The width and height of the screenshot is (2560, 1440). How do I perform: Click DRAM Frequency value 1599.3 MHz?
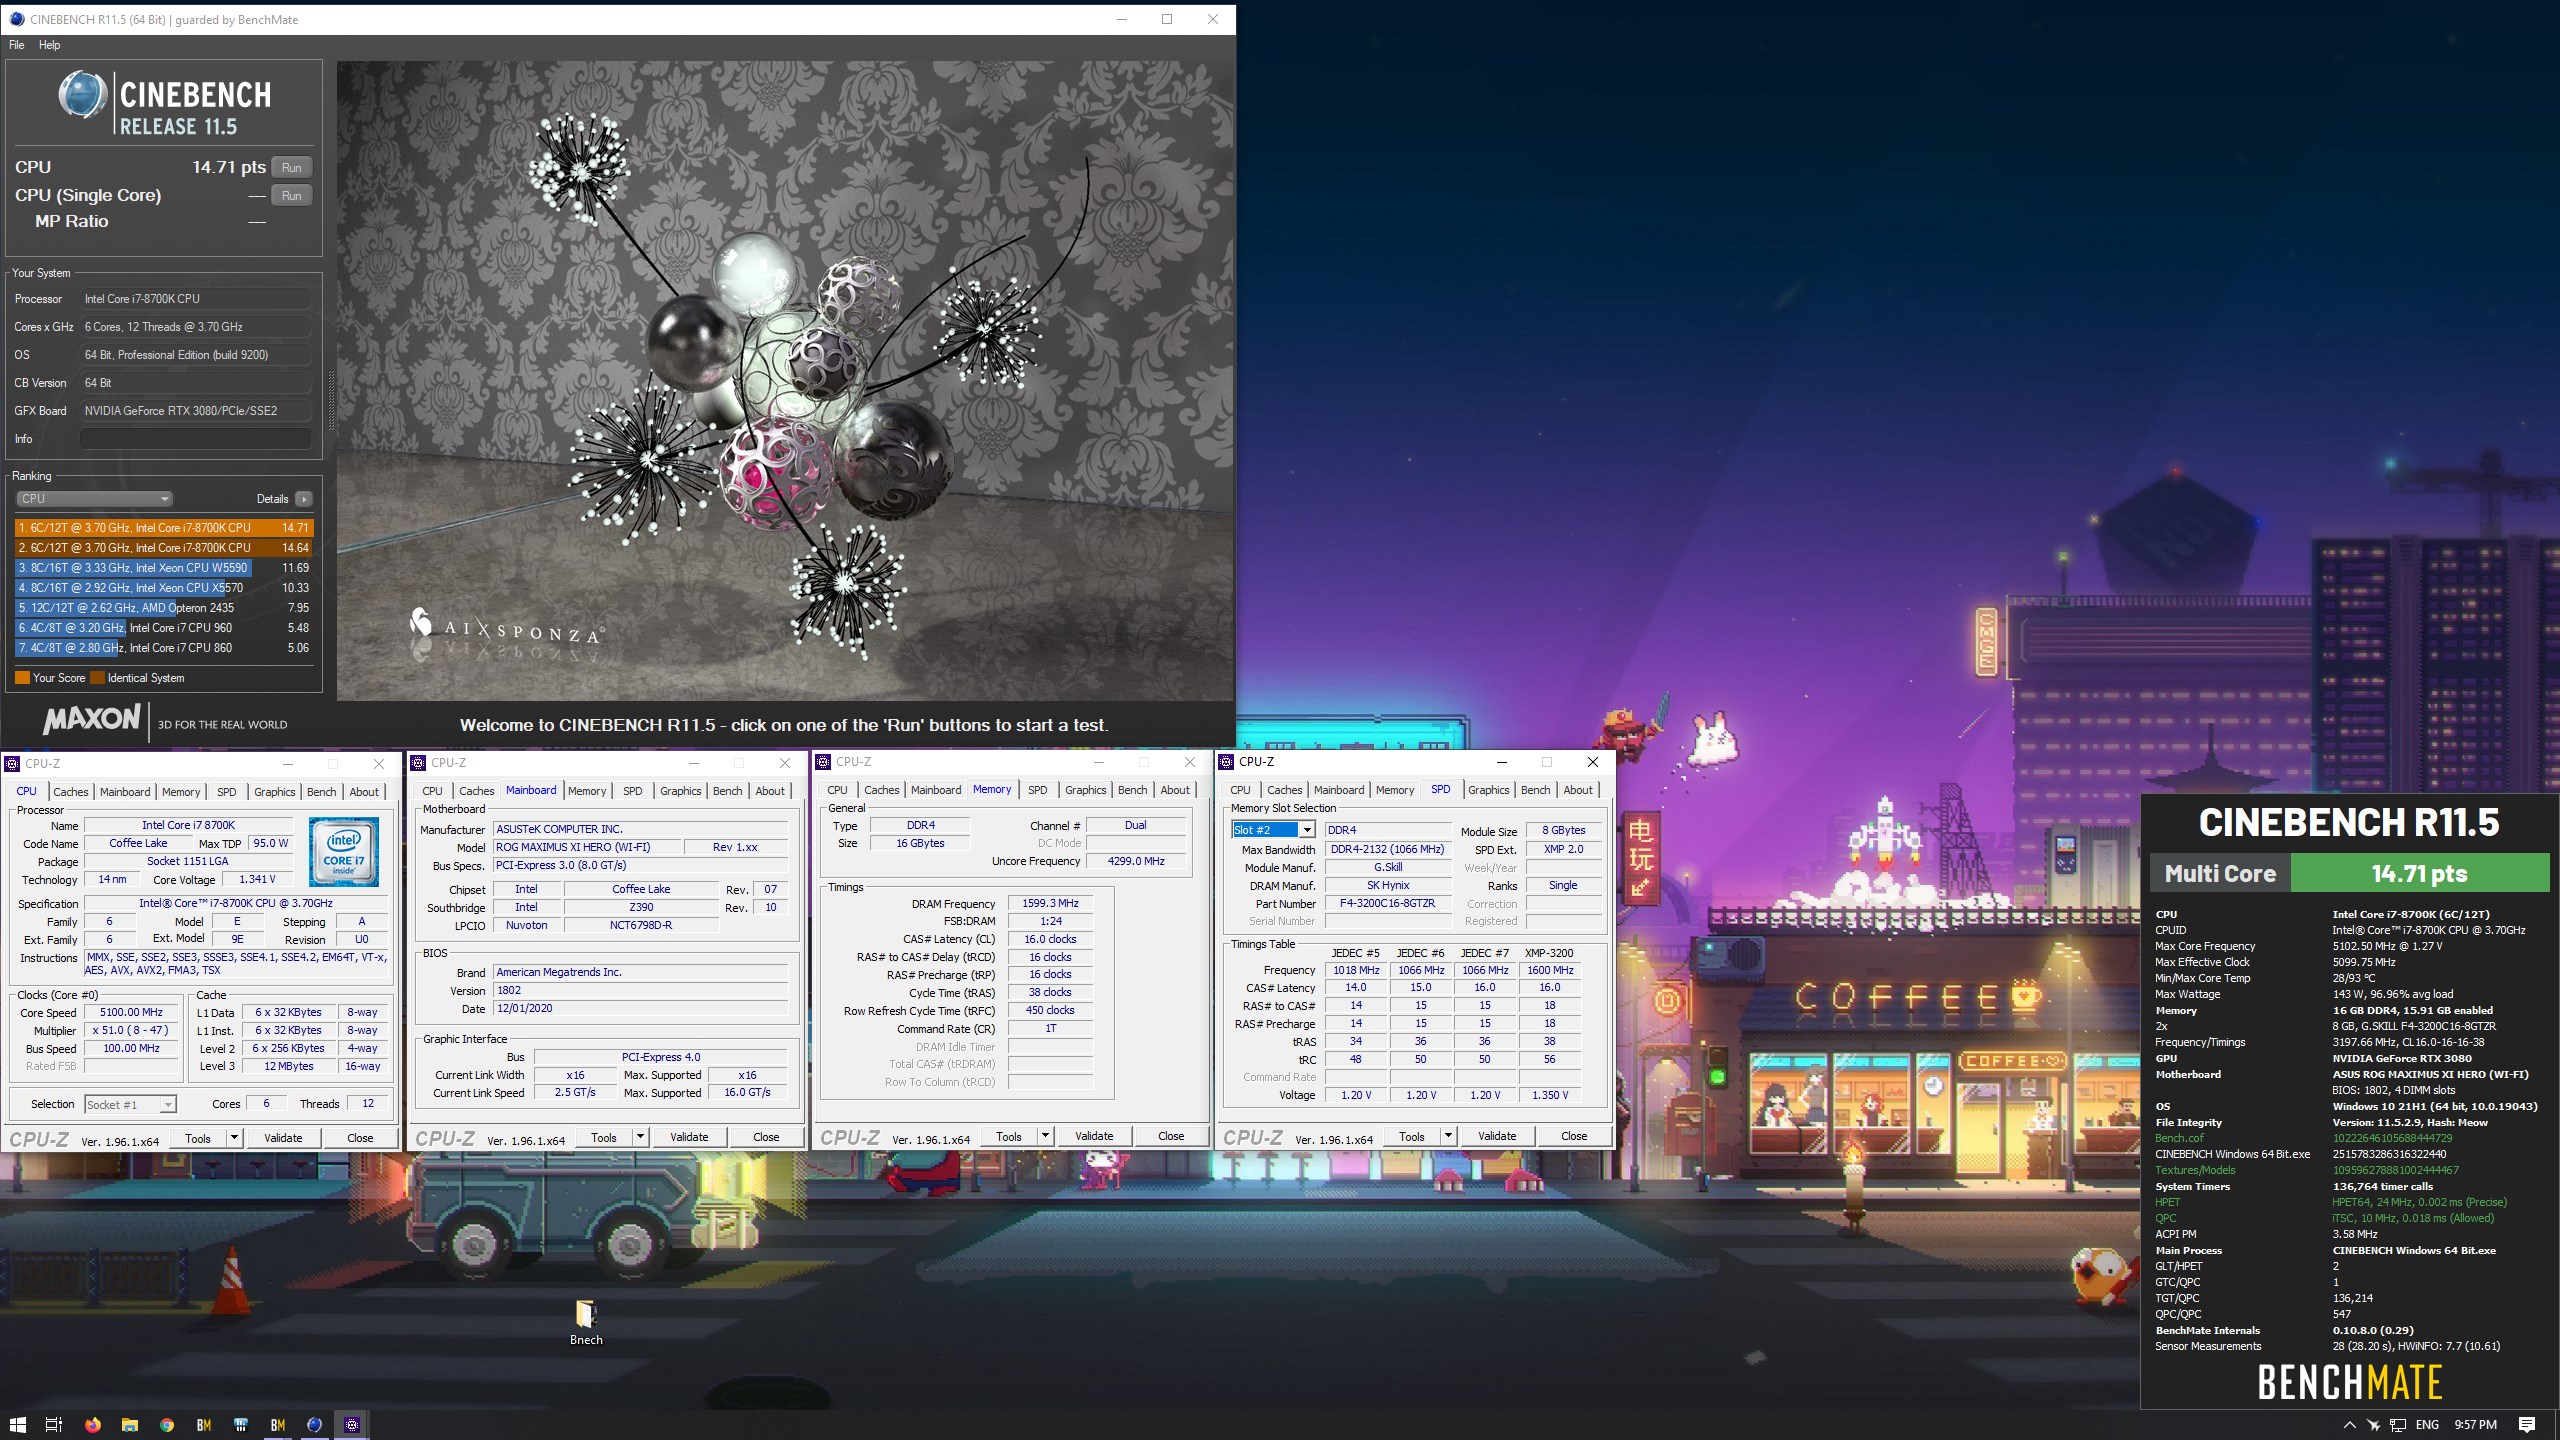(1050, 903)
